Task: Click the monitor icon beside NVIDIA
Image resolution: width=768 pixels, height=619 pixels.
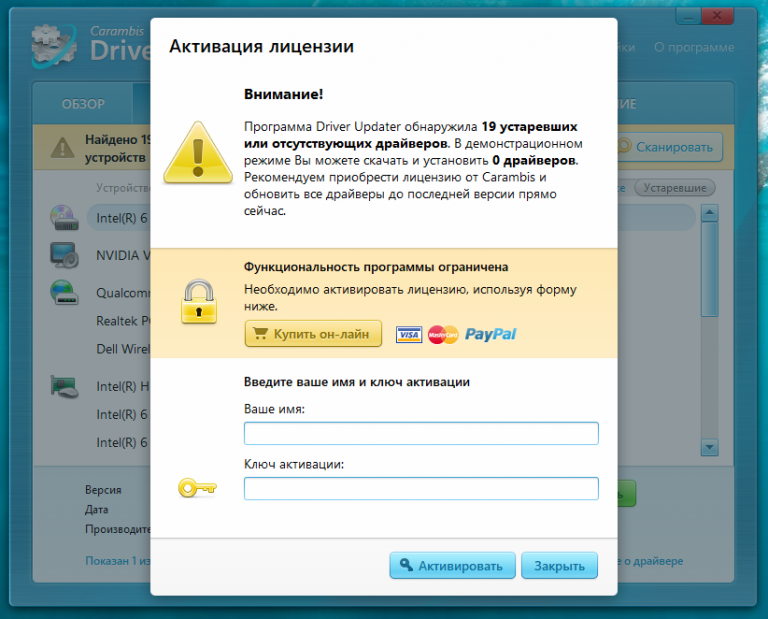Action: pos(64,255)
